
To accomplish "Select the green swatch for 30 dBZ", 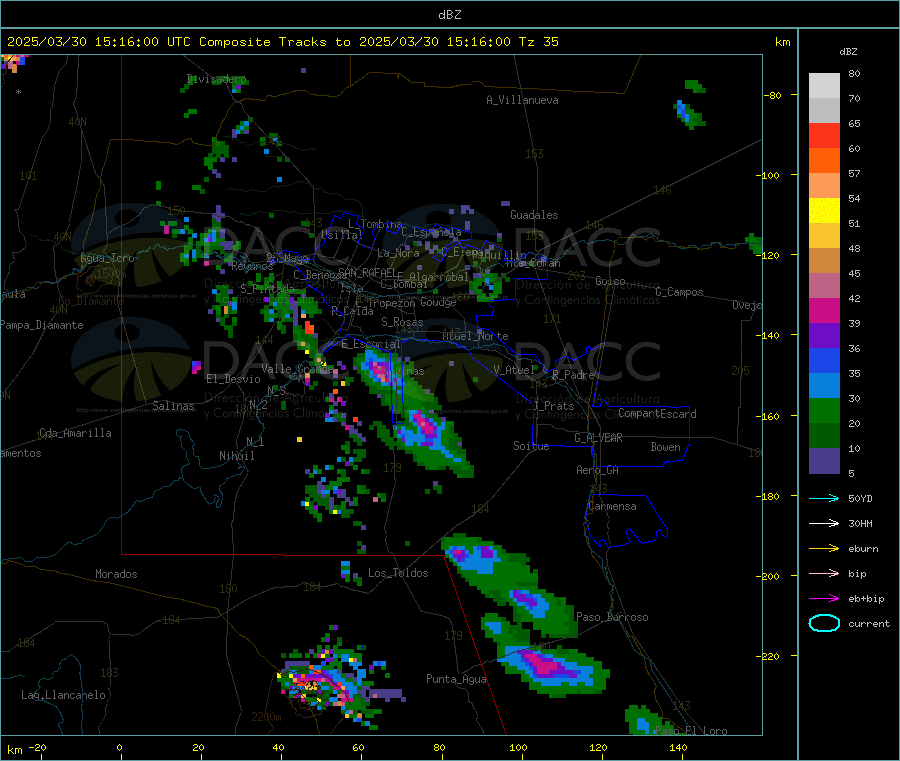I will pyautogui.click(x=824, y=410).
